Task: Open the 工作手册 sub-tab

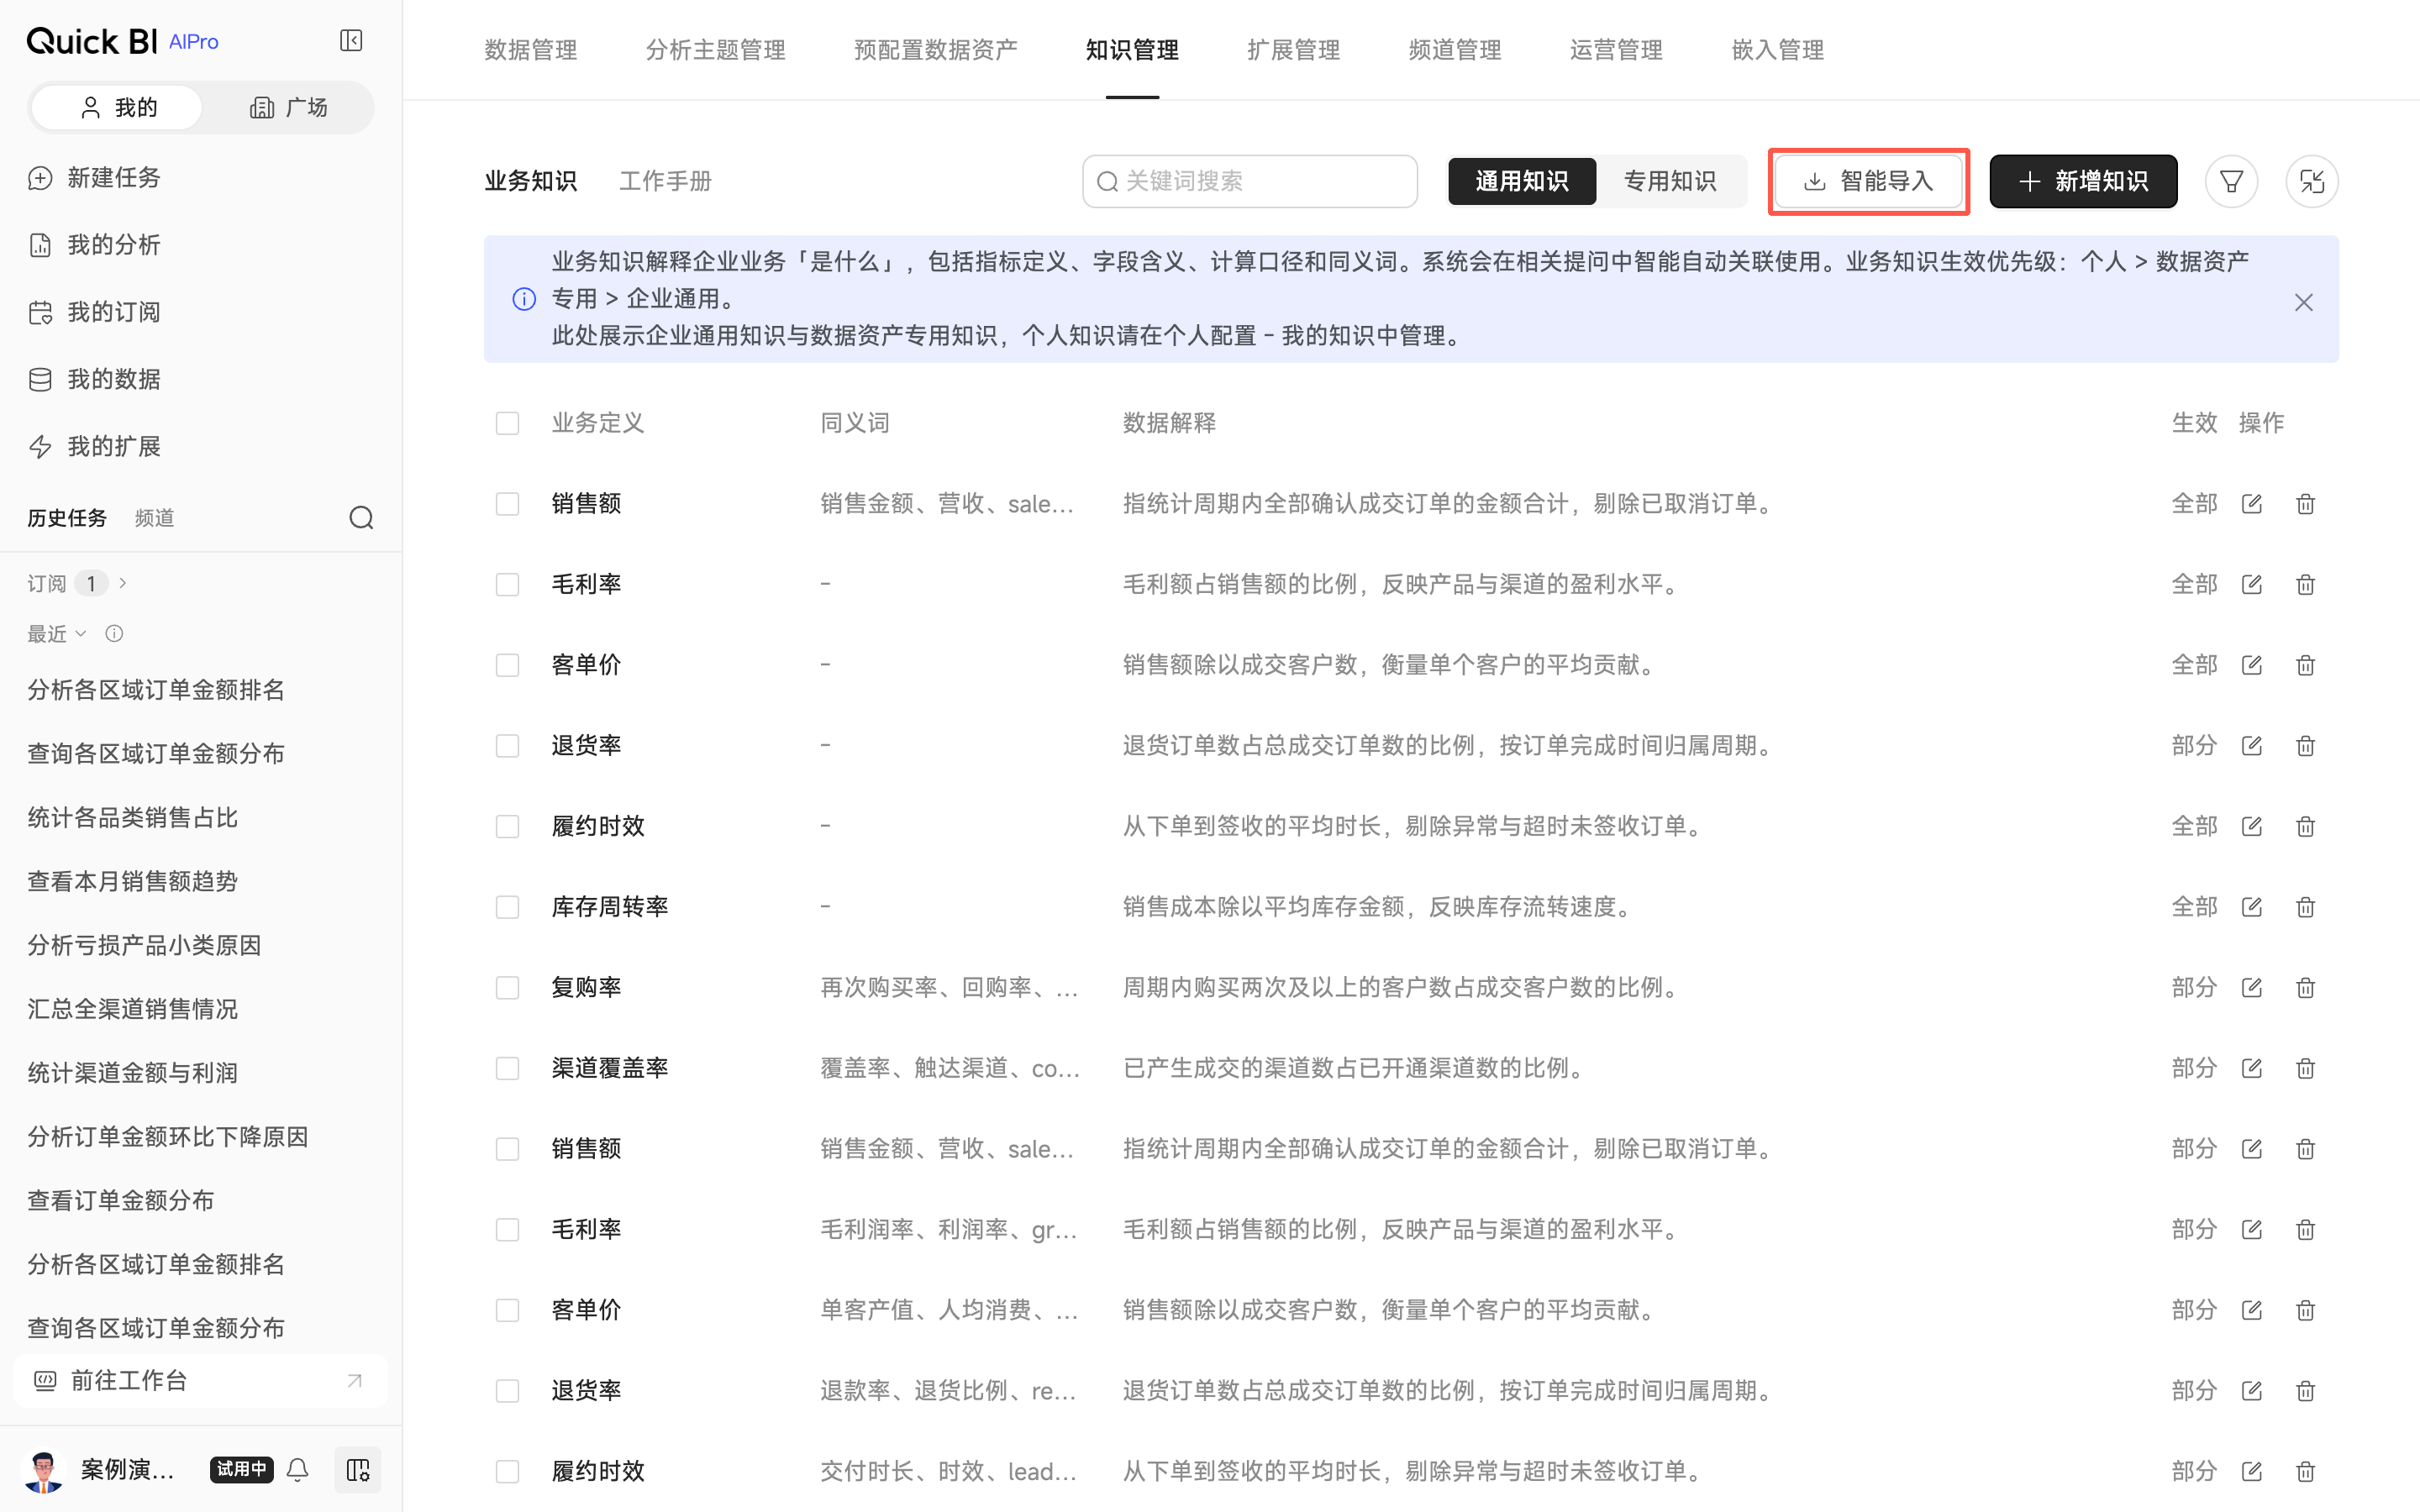Action: point(665,181)
